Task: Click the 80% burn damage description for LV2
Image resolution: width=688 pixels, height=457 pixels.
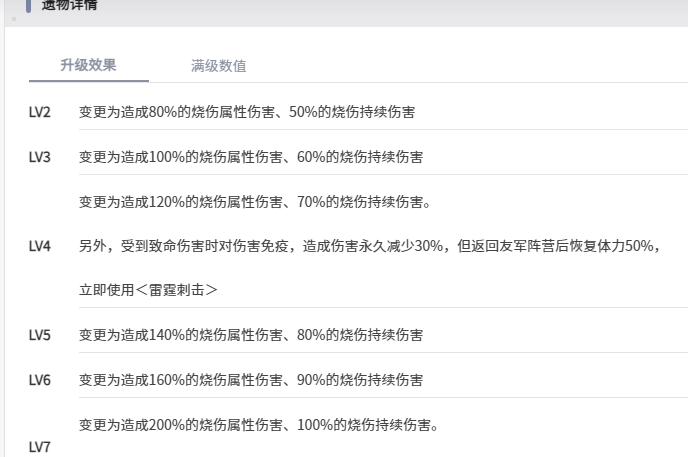Action: pyautogui.click(x=247, y=112)
